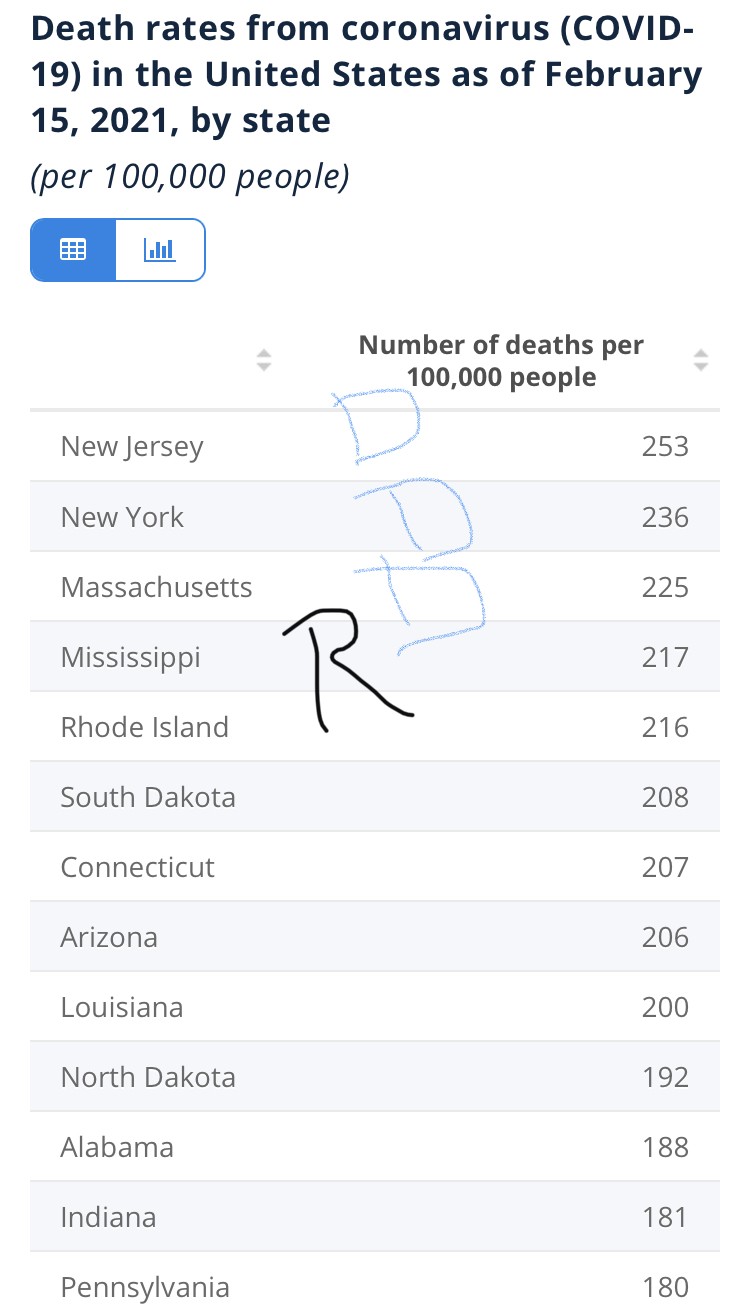Switch to table view
Viewport: 750px width, 1305px height.
tap(73, 249)
